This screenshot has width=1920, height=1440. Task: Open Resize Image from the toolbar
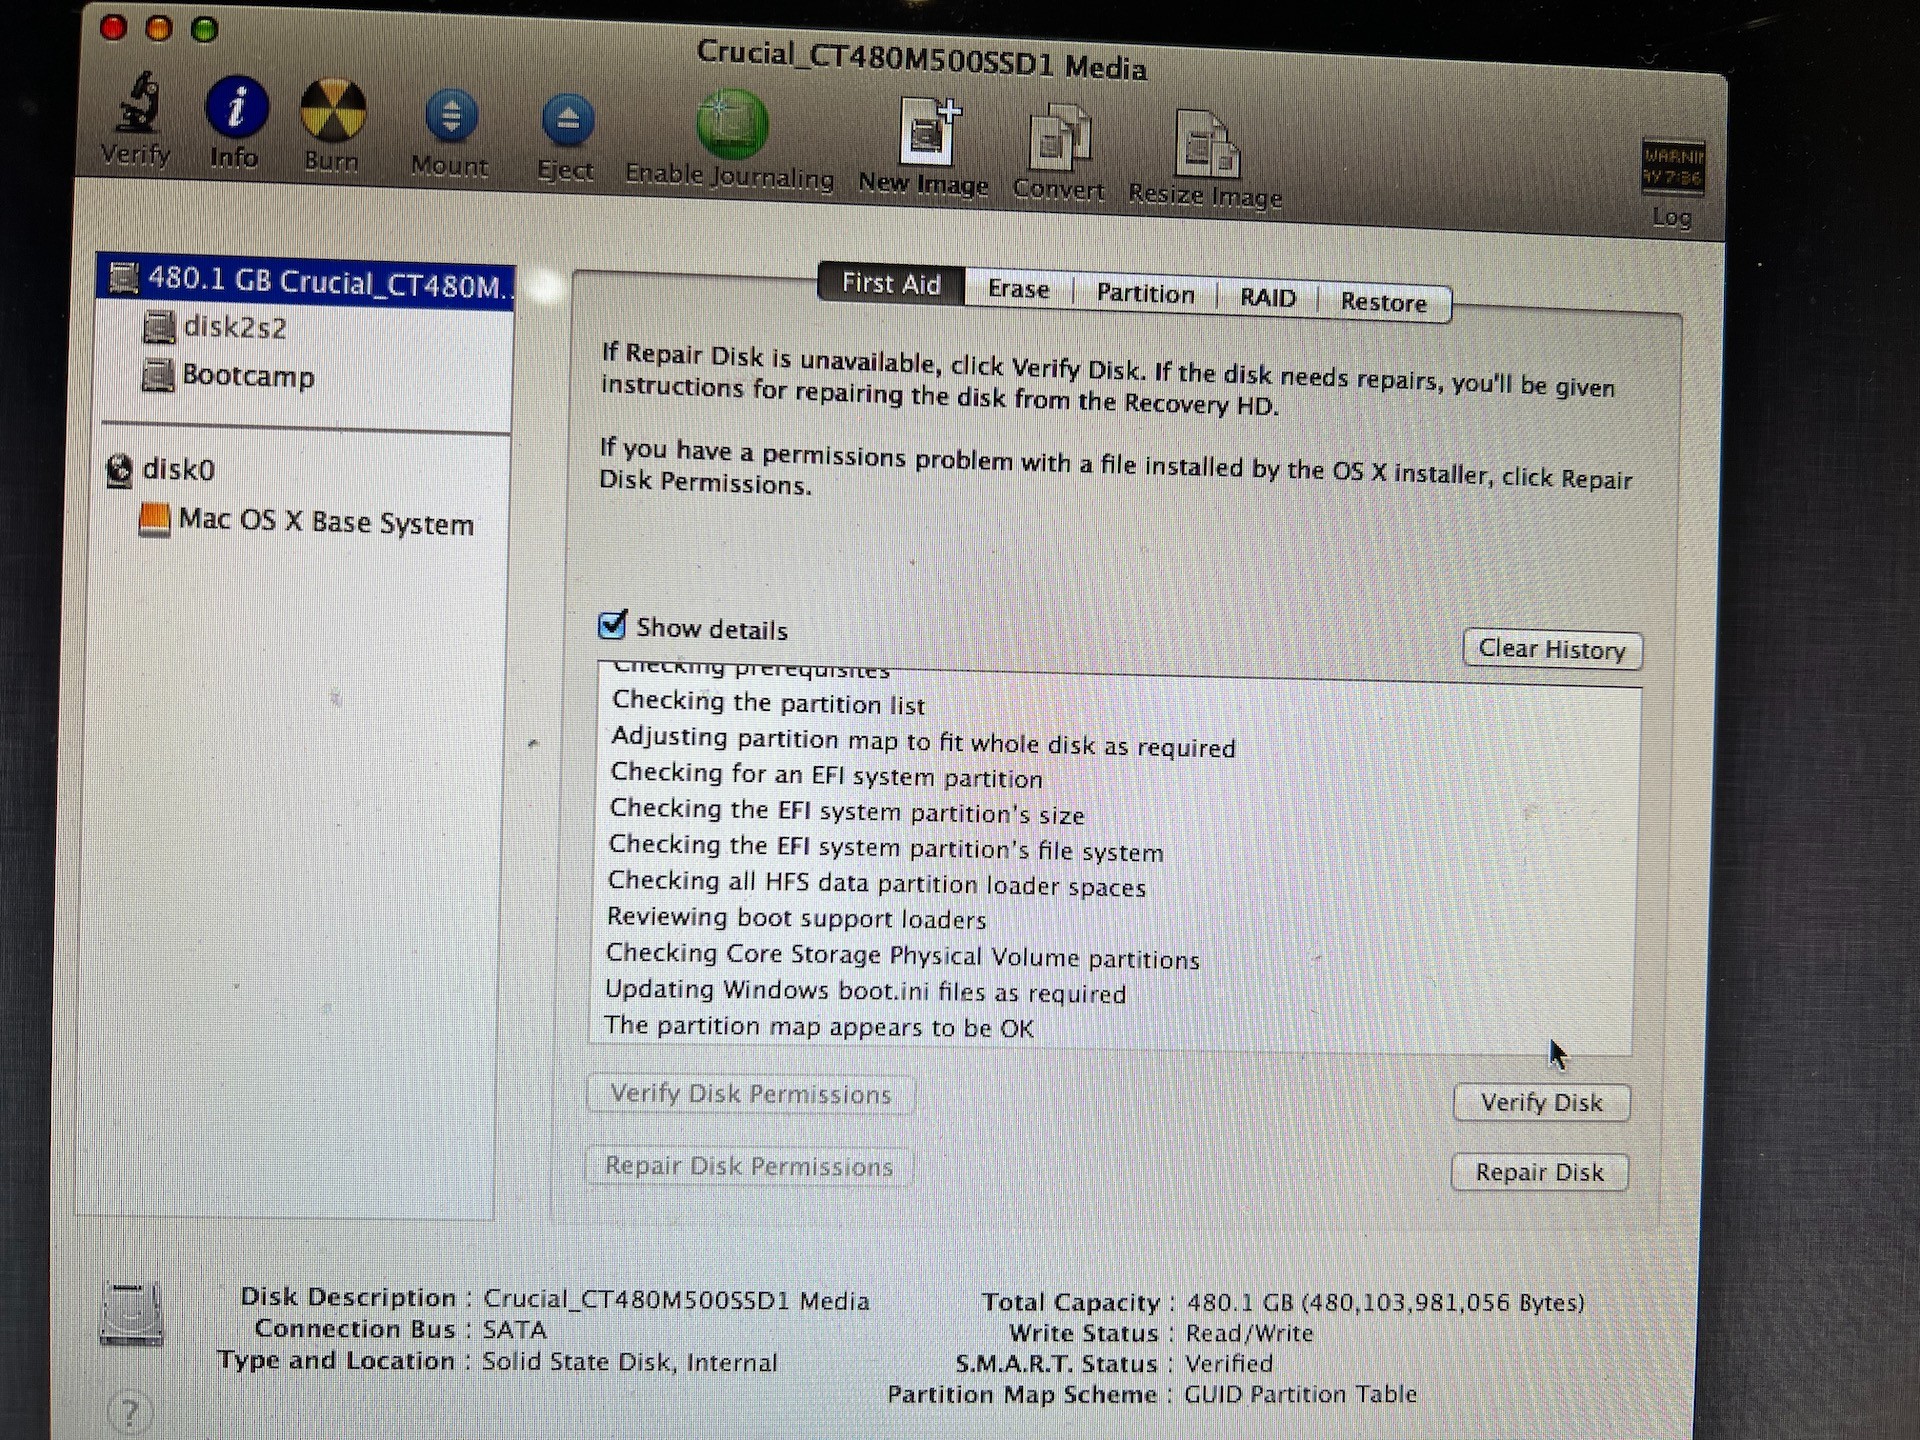[x=1203, y=145]
